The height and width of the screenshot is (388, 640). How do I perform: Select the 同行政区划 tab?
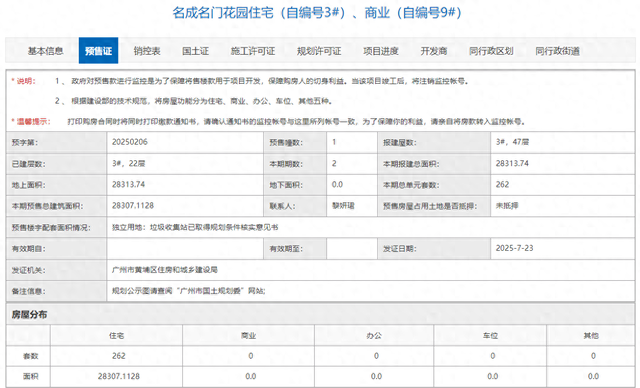tap(491, 51)
